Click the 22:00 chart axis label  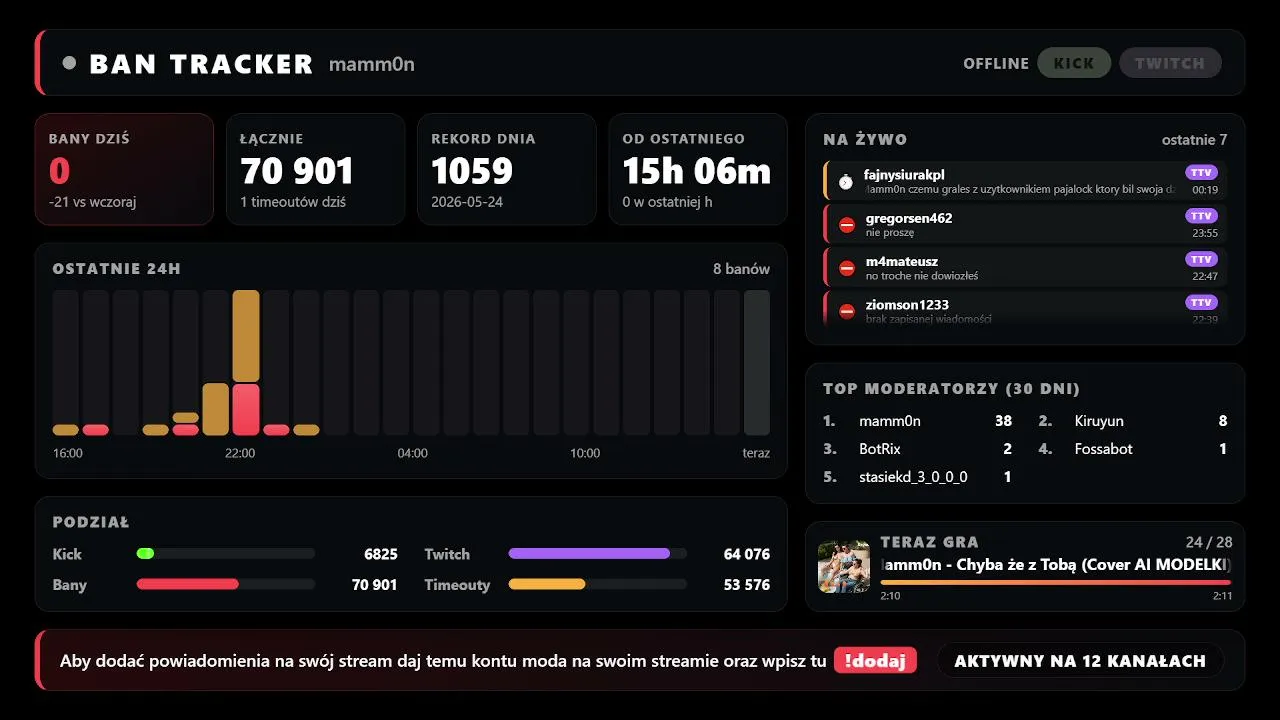click(x=240, y=453)
